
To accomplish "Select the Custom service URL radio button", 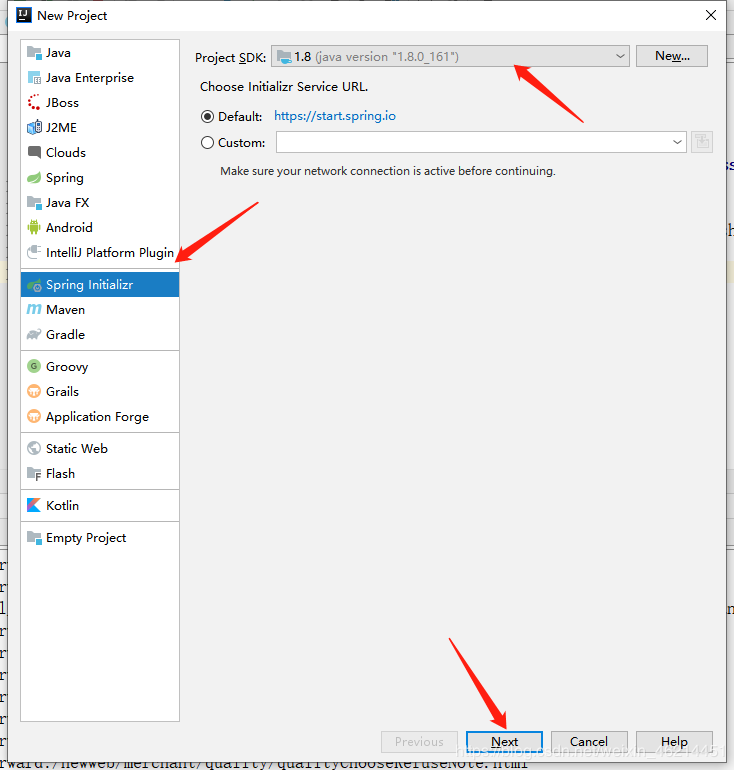I will tap(207, 142).
